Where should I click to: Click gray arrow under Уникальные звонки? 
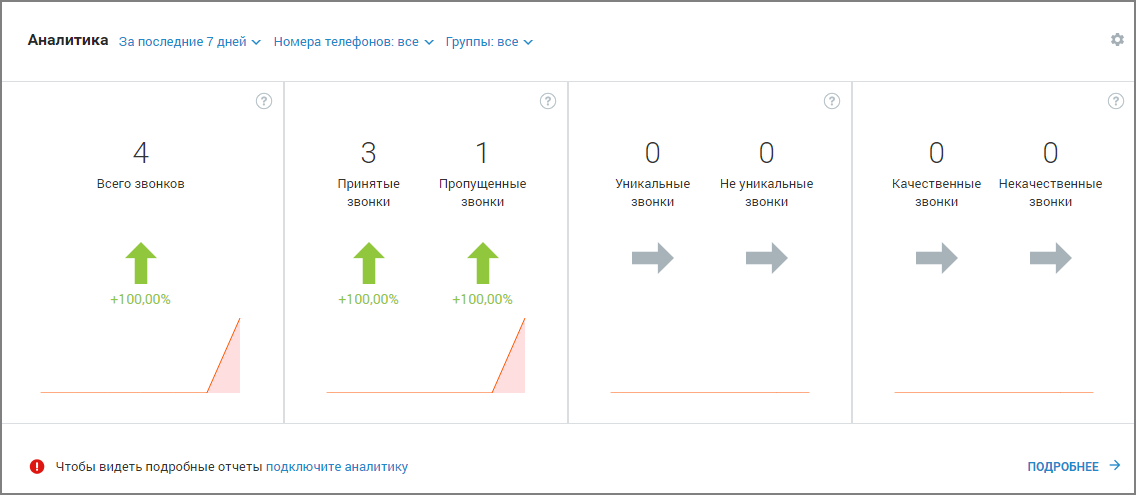653,258
